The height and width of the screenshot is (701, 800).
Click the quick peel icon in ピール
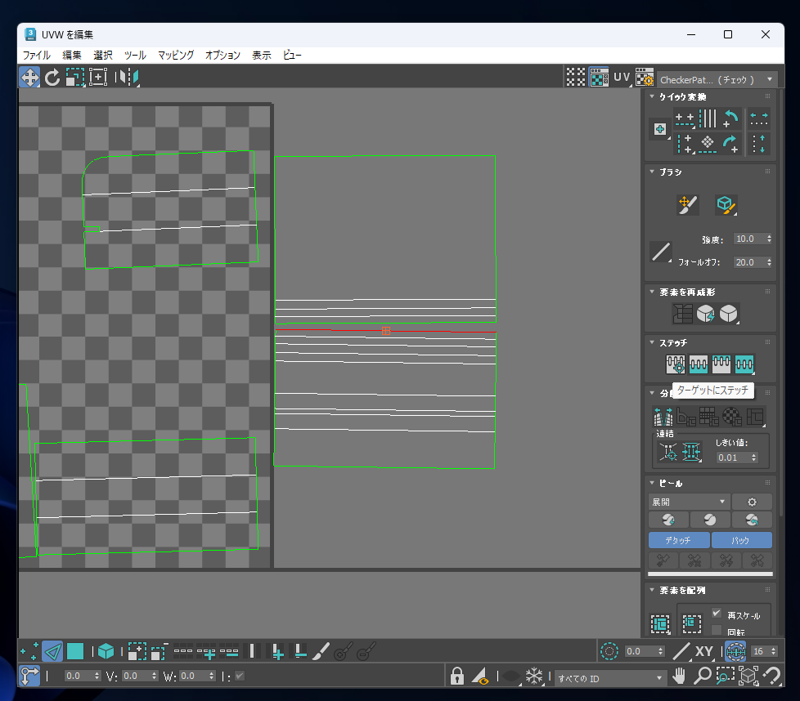668,520
